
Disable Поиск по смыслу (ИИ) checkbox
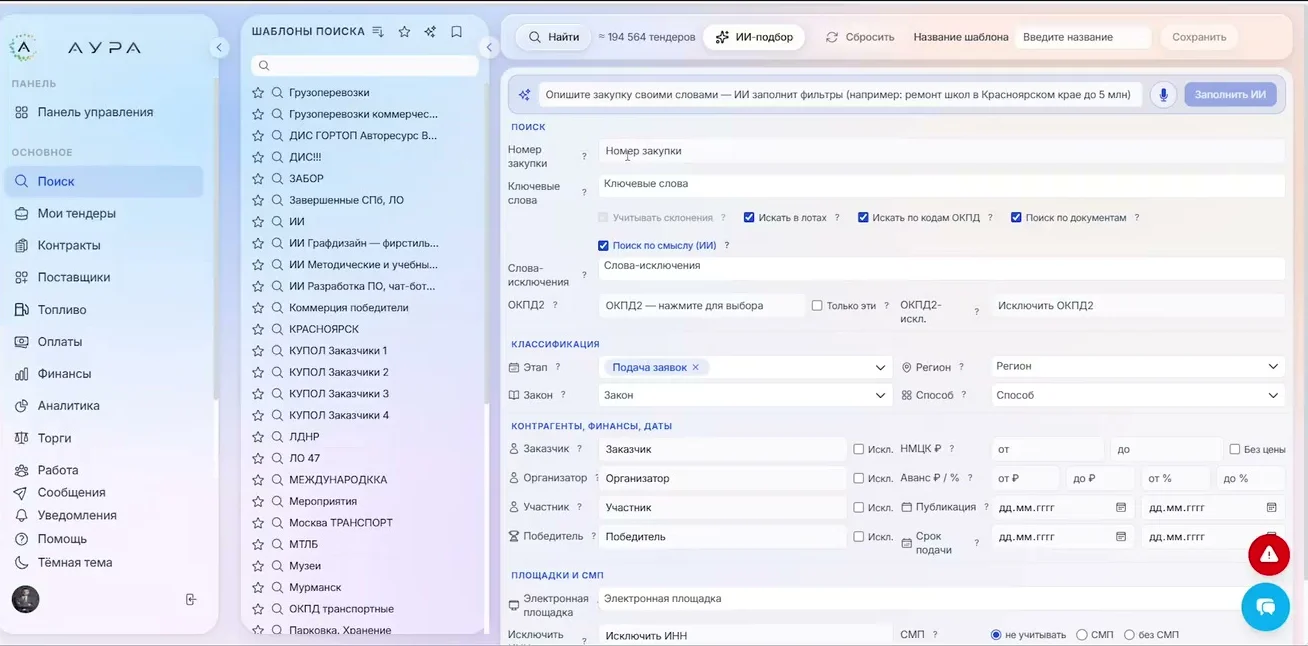pos(603,245)
